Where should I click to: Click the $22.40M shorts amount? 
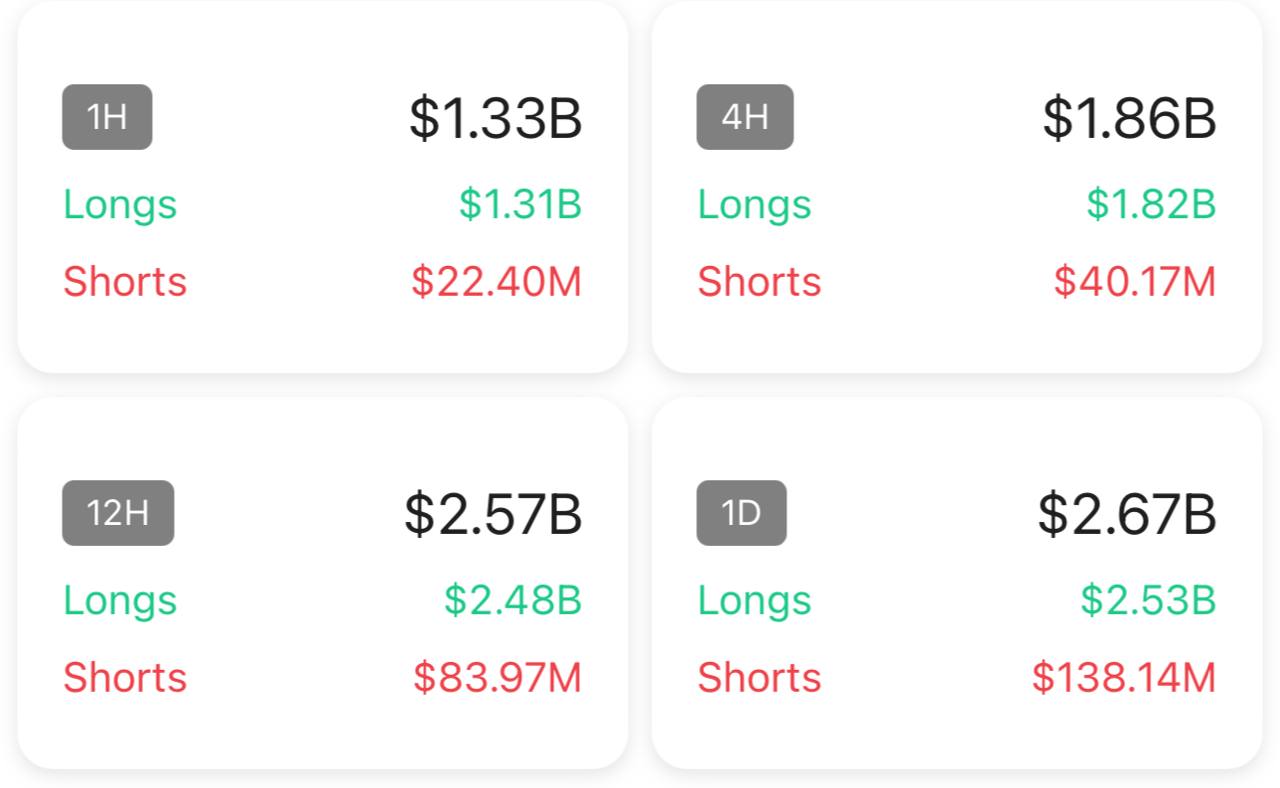496,282
